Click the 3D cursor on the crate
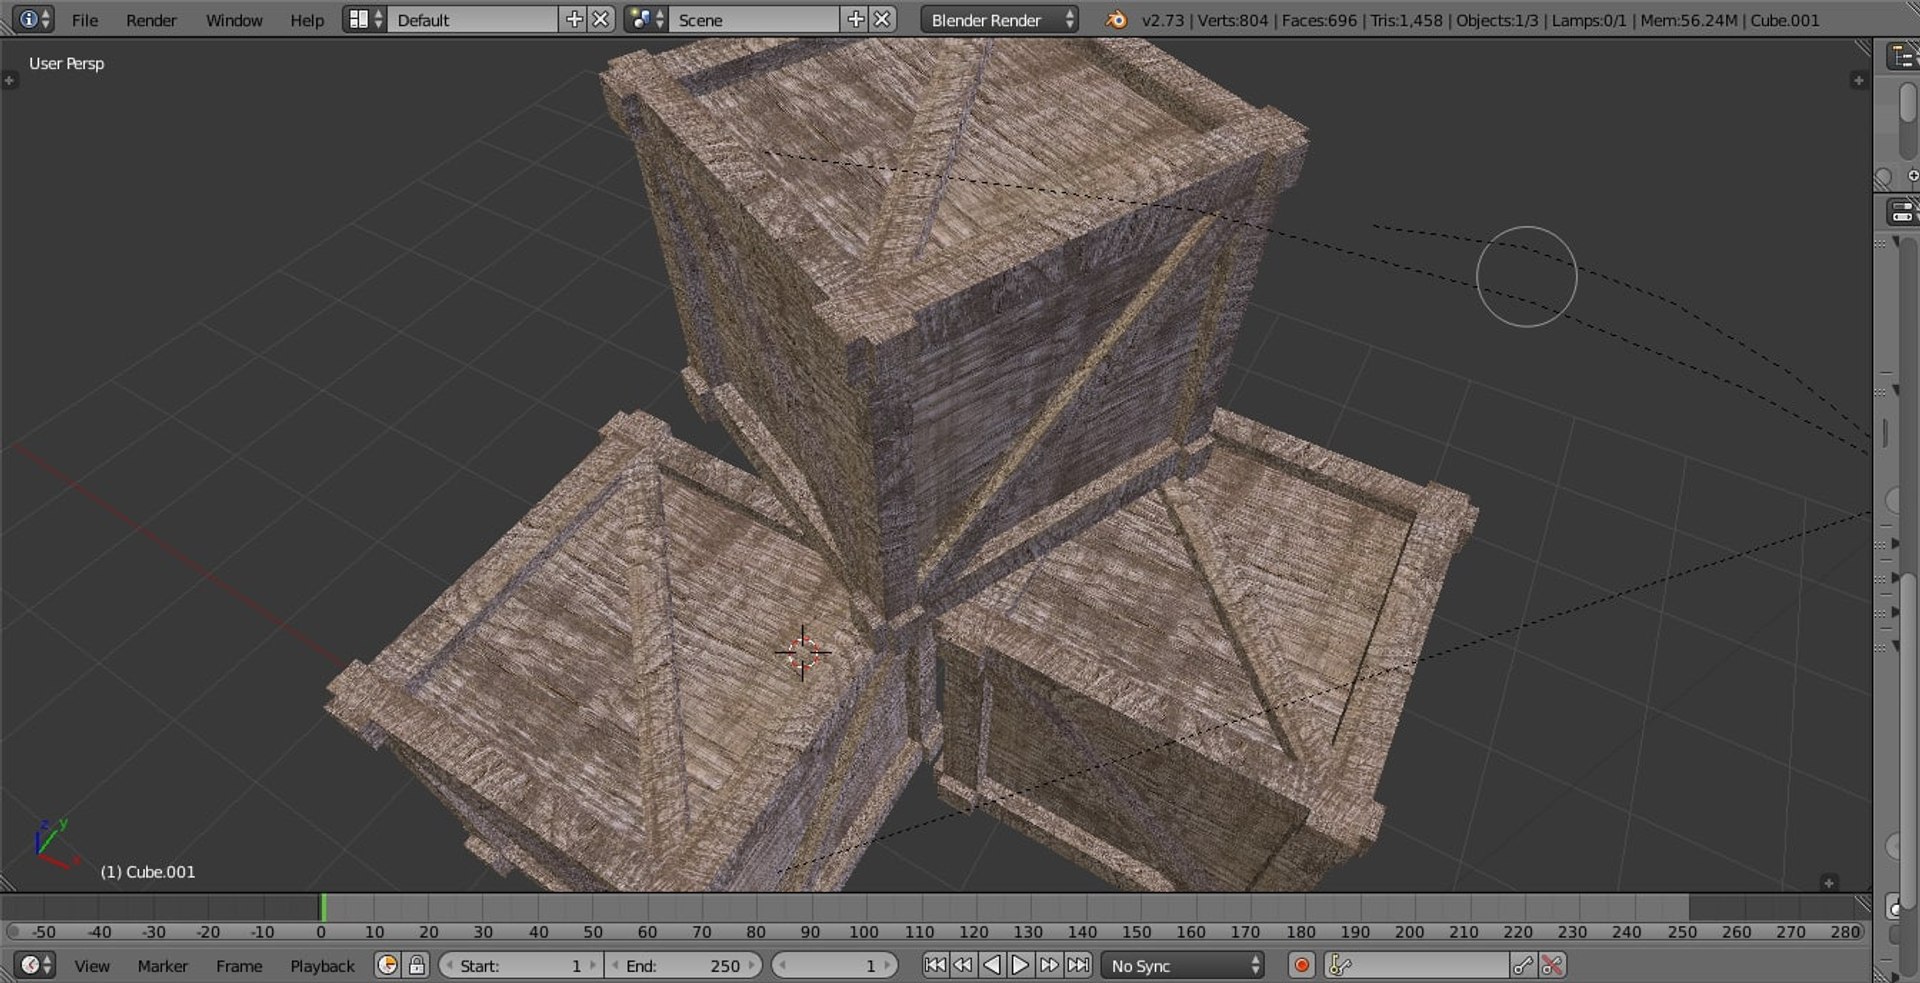The width and height of the screenshot is (1920, 983). pyautogui.click(x=802, y=653)
